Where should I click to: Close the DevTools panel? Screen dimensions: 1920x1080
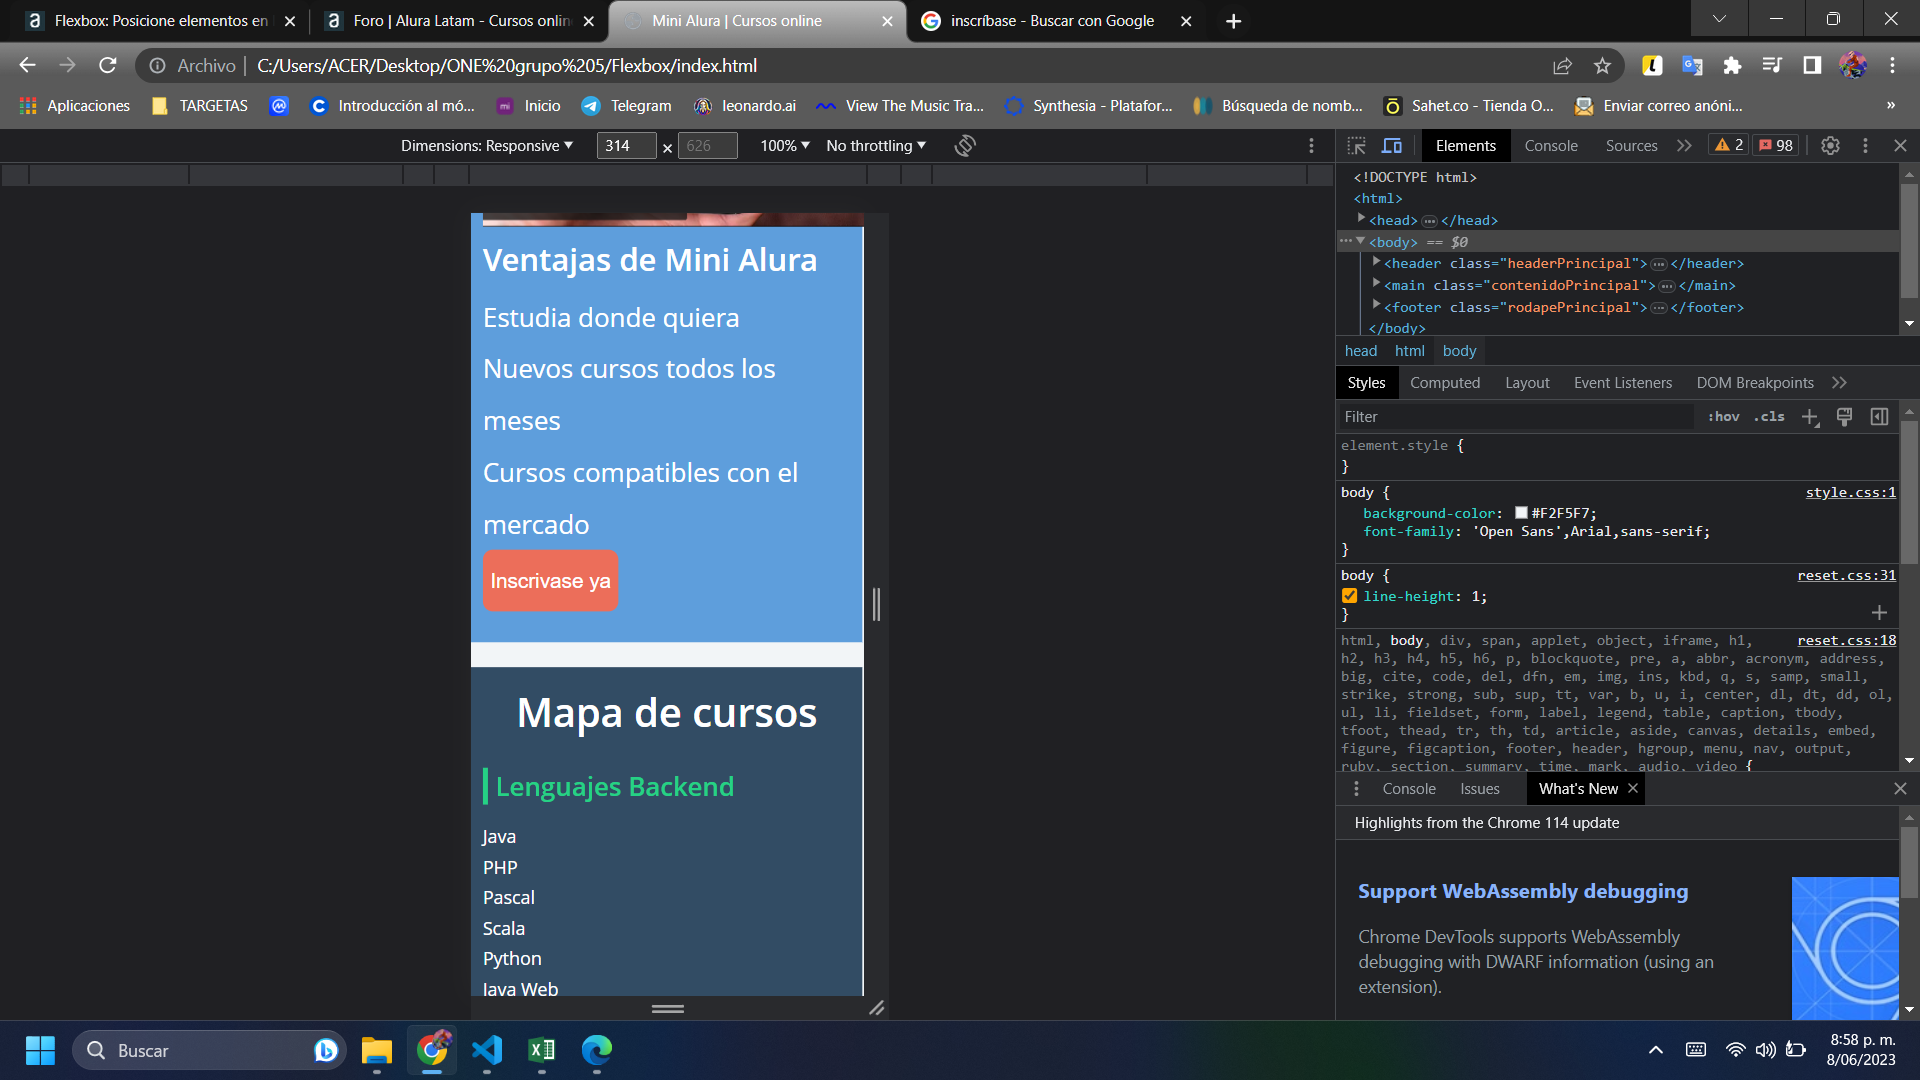pos(1900,146)
